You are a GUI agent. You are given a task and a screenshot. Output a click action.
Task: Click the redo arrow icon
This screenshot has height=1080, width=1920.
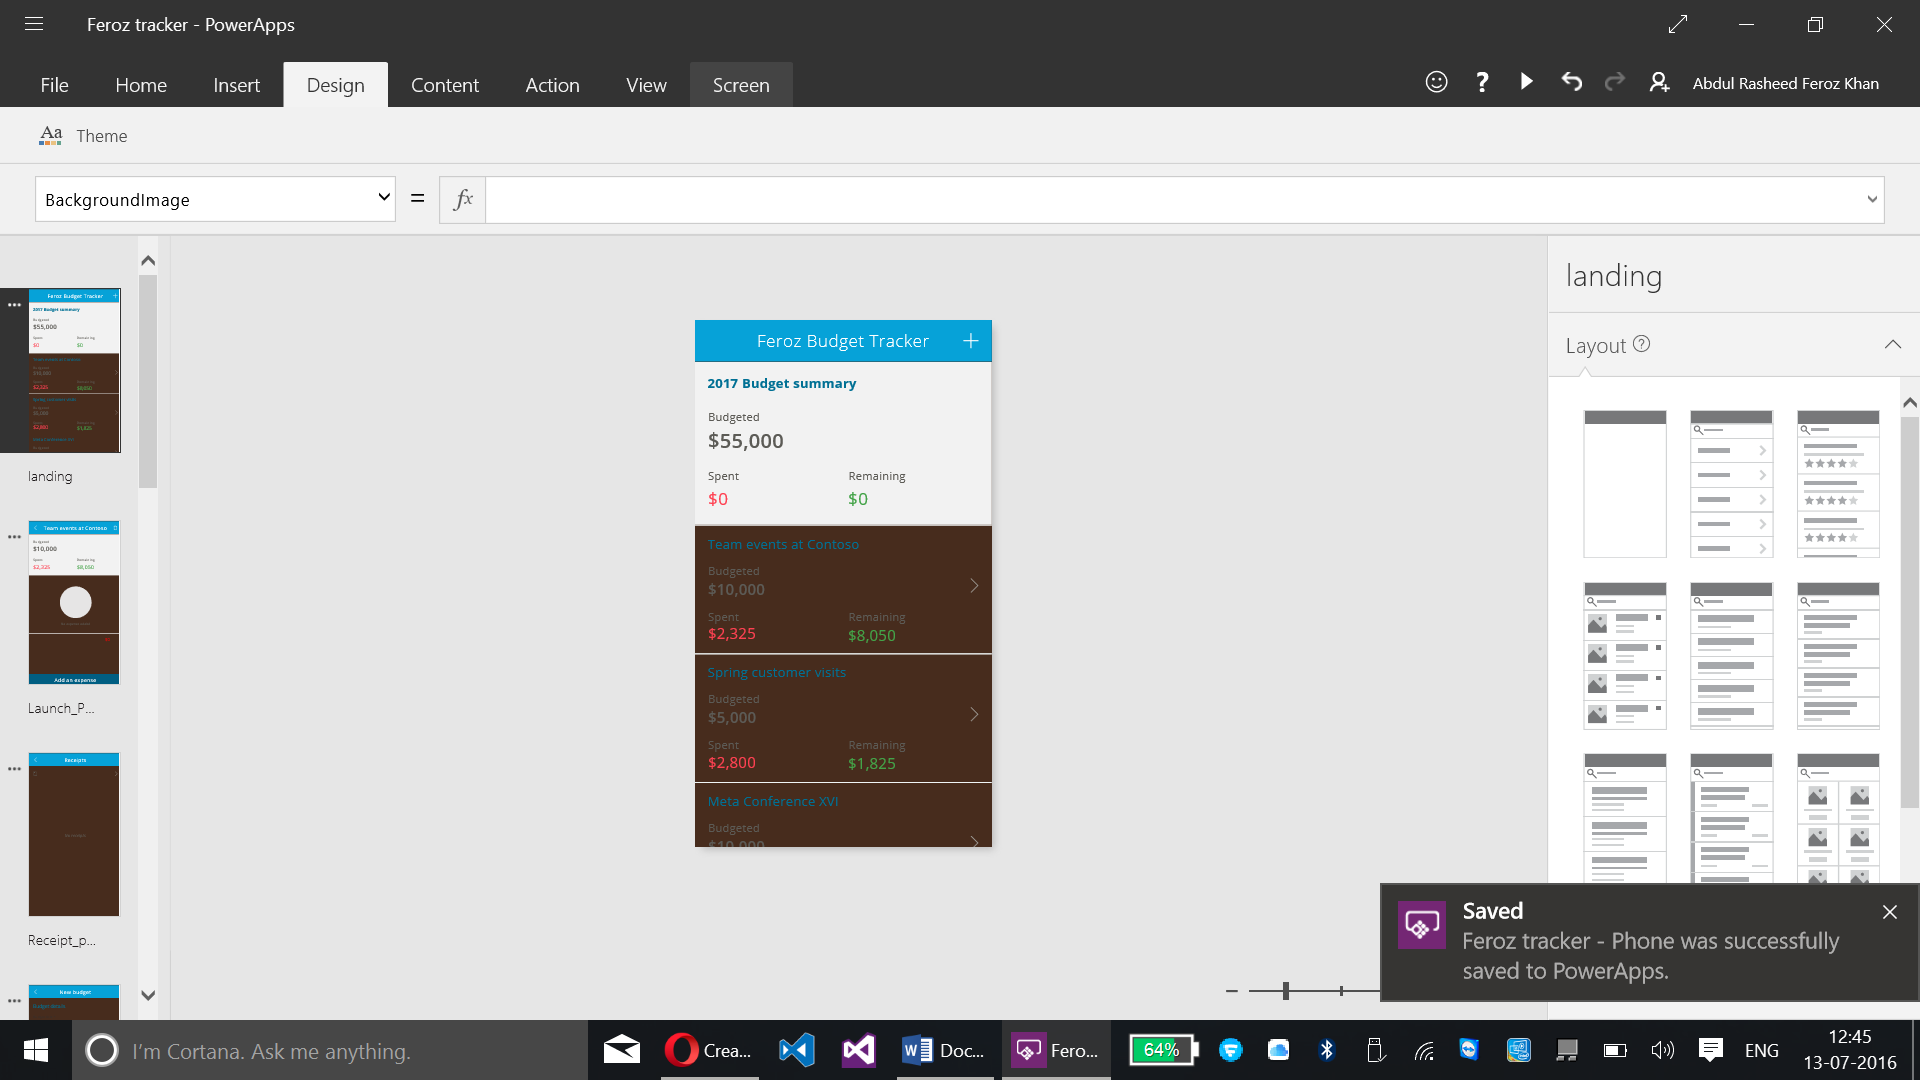(x=1615, y=82)
